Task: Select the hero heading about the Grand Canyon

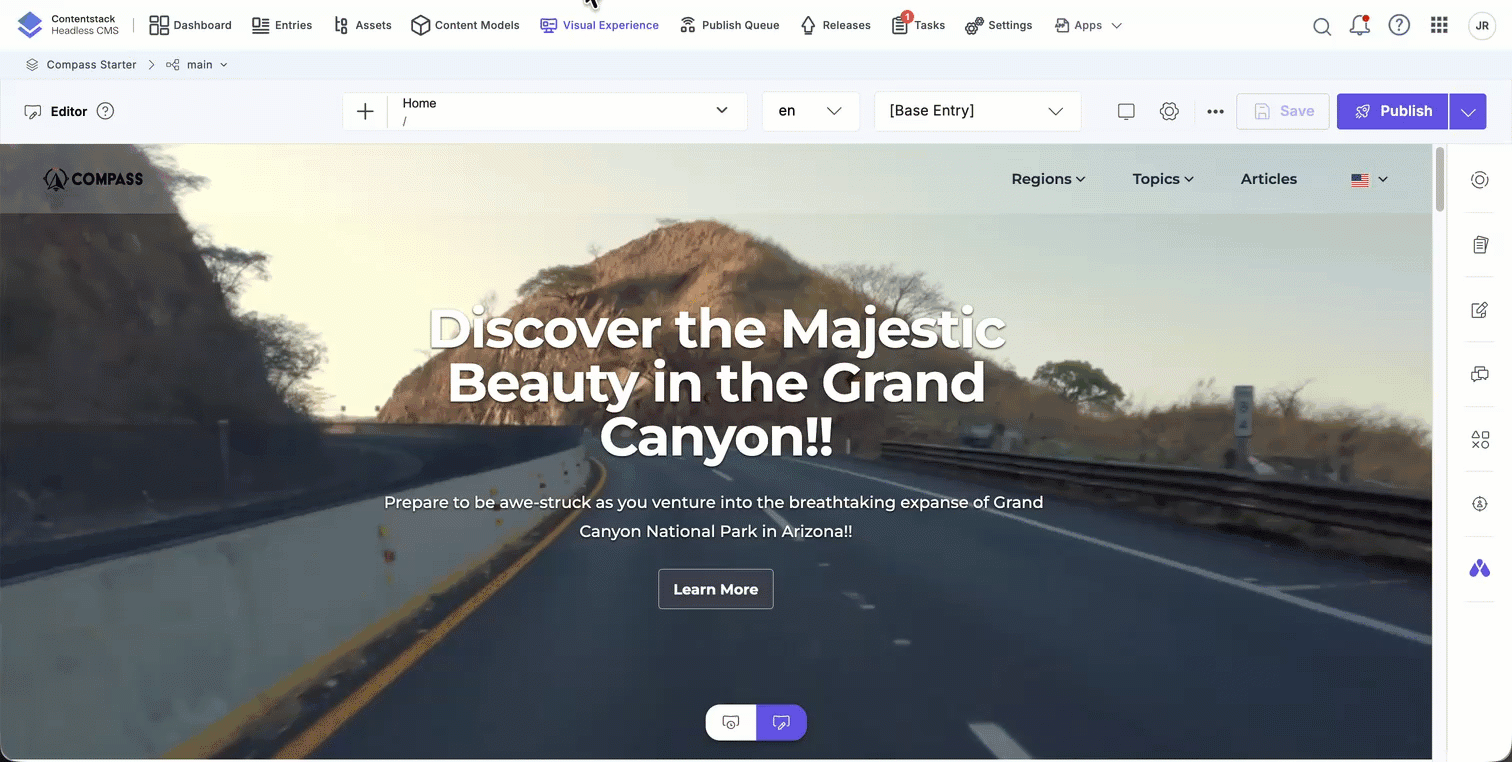Action: pos(716,383)
